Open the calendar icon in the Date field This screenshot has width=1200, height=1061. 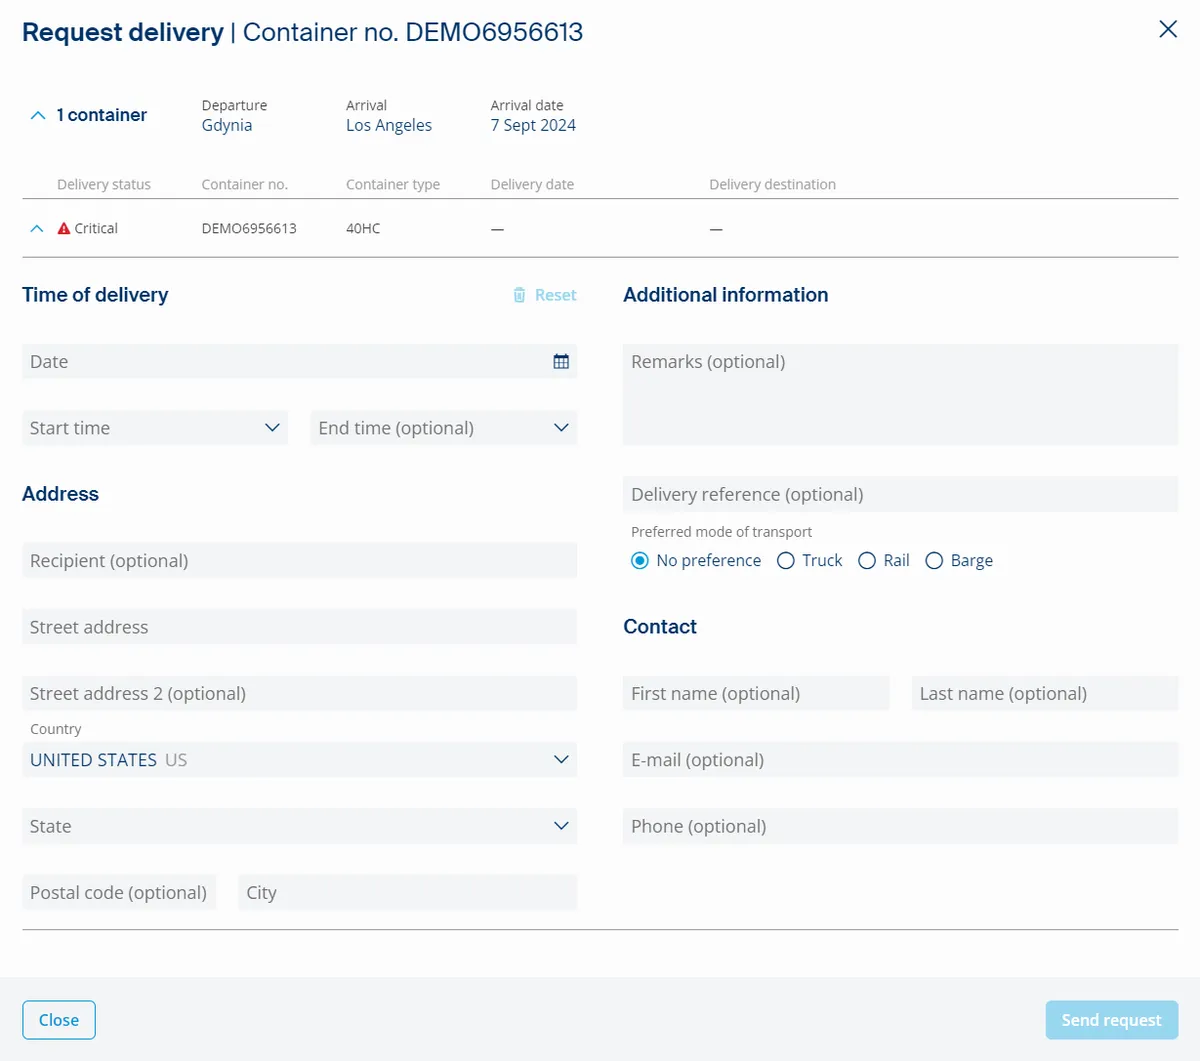click(x=561, y=361)
